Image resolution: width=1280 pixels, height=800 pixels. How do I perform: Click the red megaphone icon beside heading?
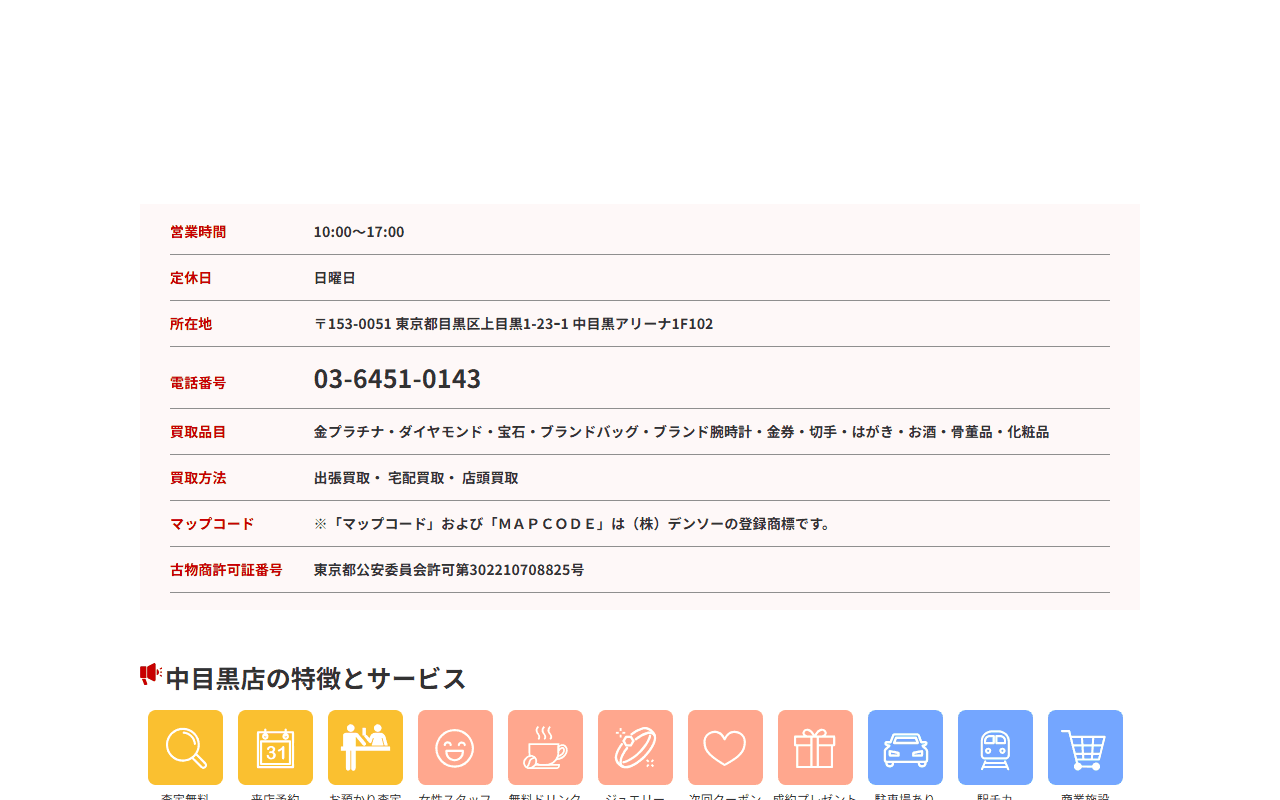click(x=151, y=674)
